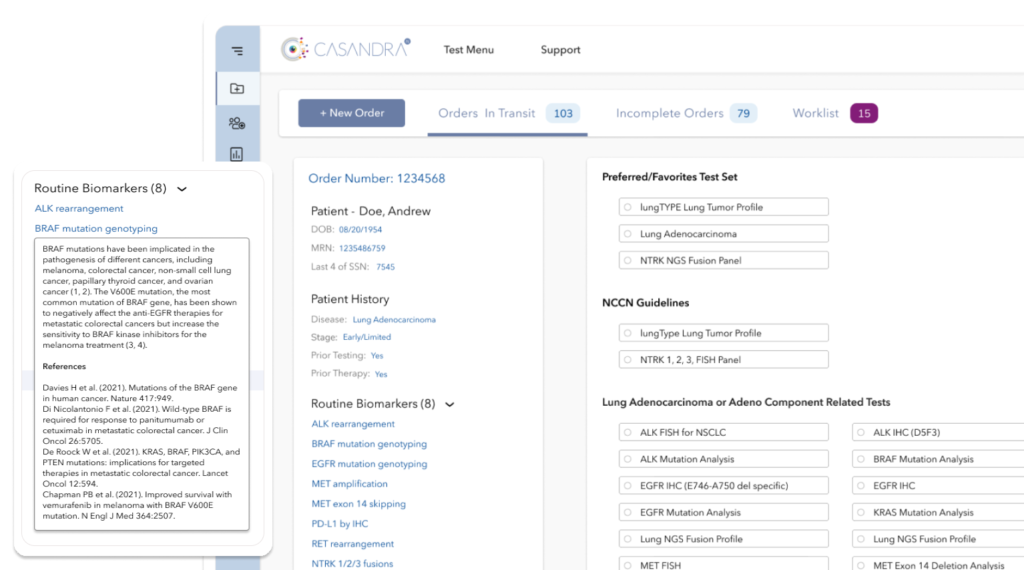This screenshot has height=570, width=1024.
Task: Select ALK IHC (D5F3)
Action: (x=938, y=432)
